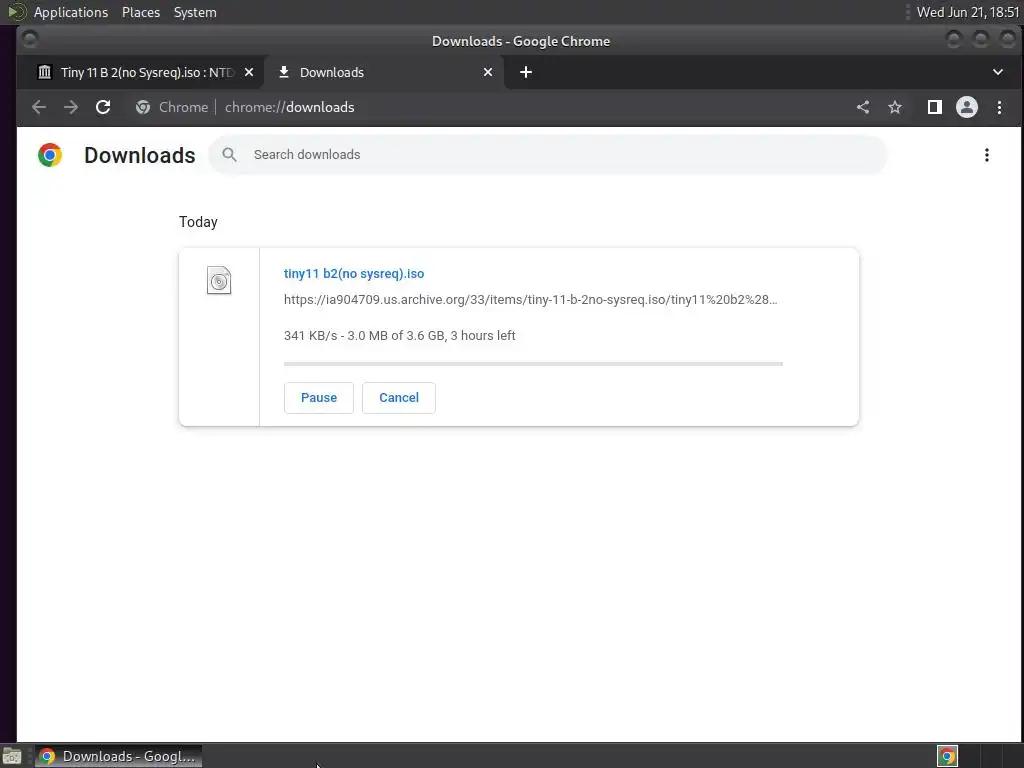
Task: Go forward with the browser forward arrow
Action: [x=71, y=107]
